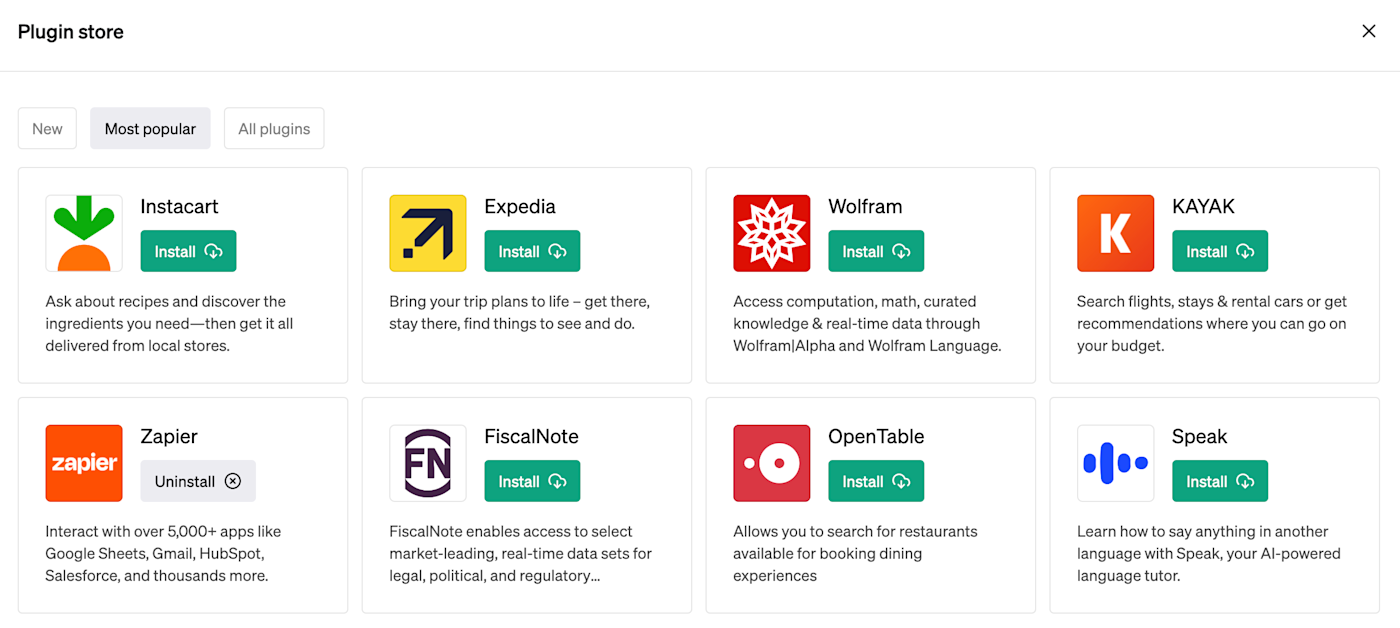The image size is (1400, 628).
Task: Install the Expedia plugin
Action: click(x=532, y=251)
